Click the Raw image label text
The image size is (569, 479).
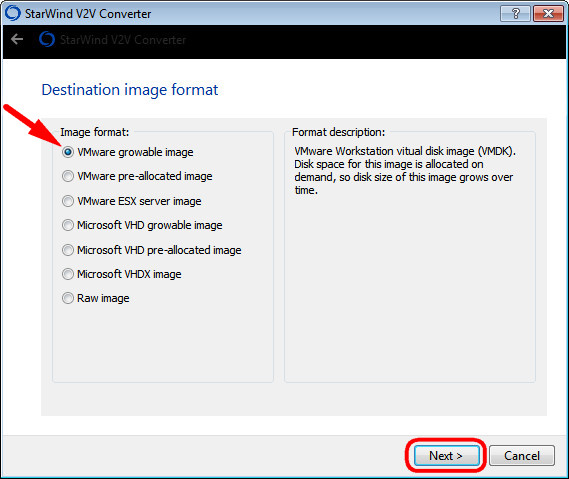103,298
